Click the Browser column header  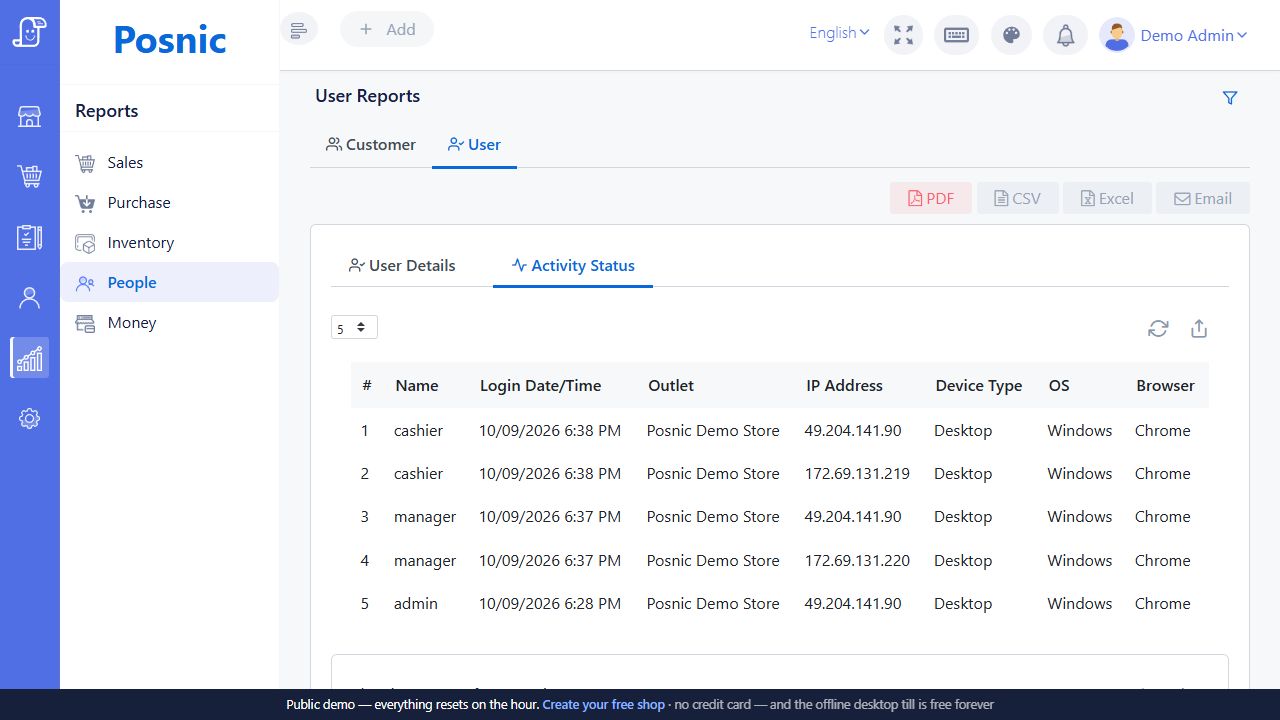[1165, 385]
